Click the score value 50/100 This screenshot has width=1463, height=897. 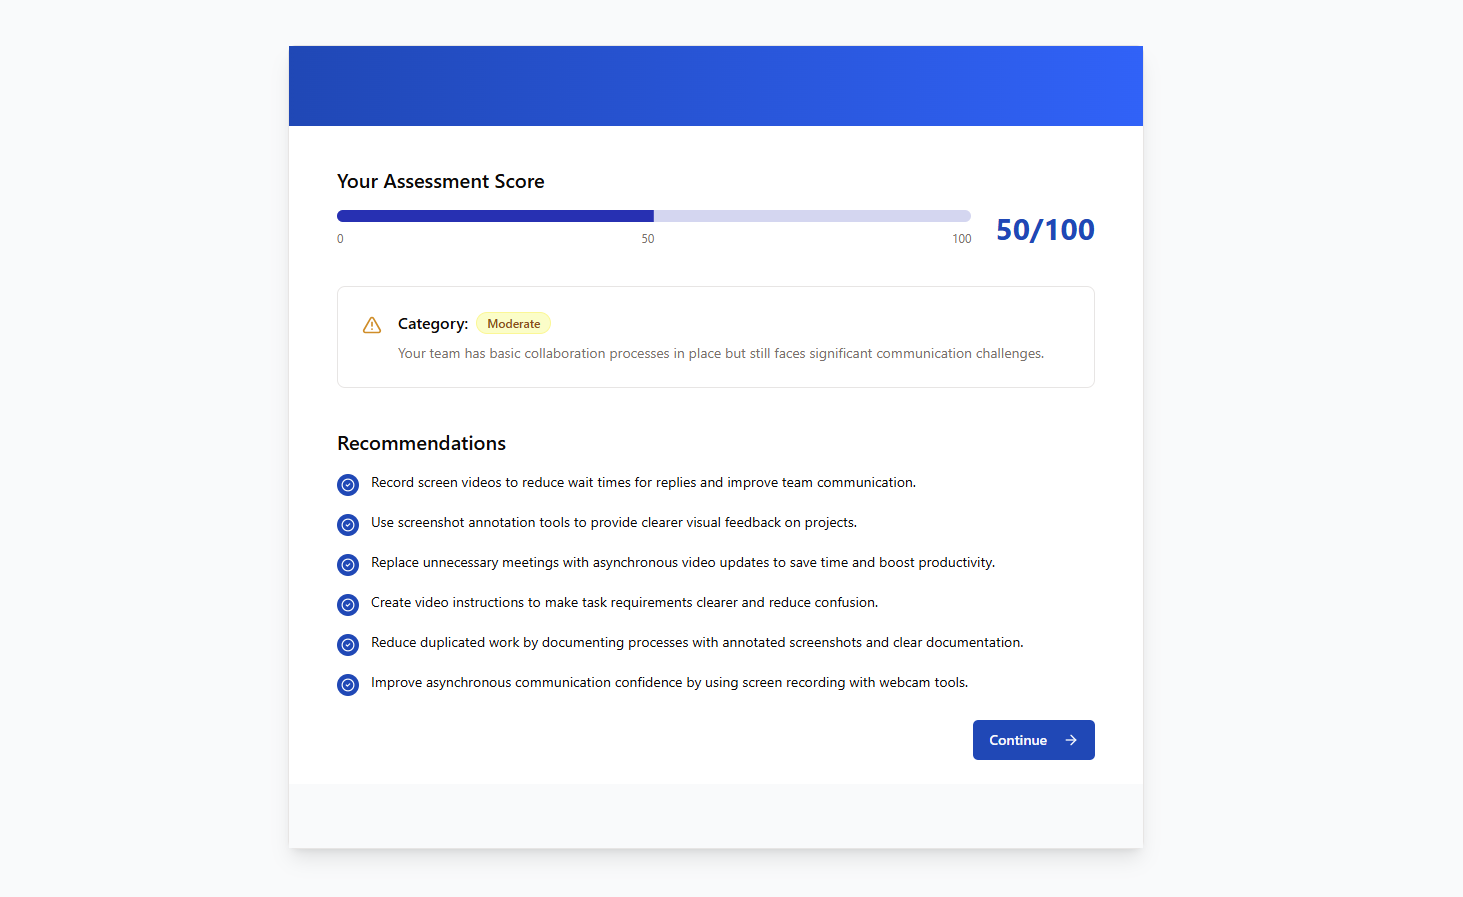1044,229
